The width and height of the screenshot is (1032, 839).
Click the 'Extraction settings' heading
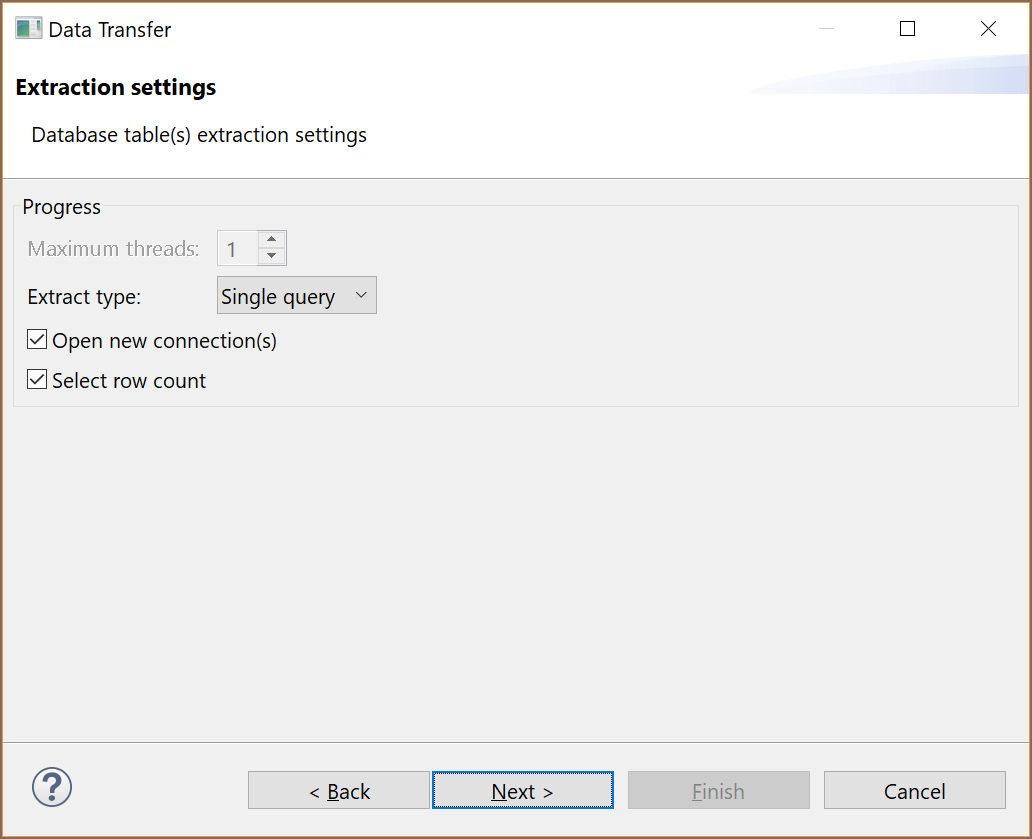[x=116, y=88]
